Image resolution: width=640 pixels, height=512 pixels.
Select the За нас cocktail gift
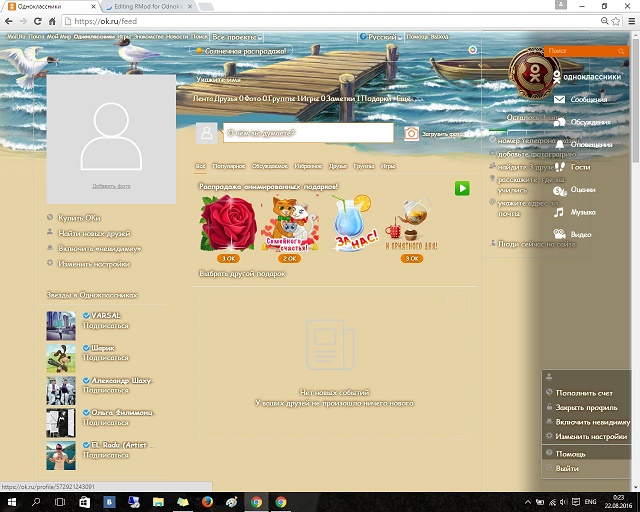point(353,223)
